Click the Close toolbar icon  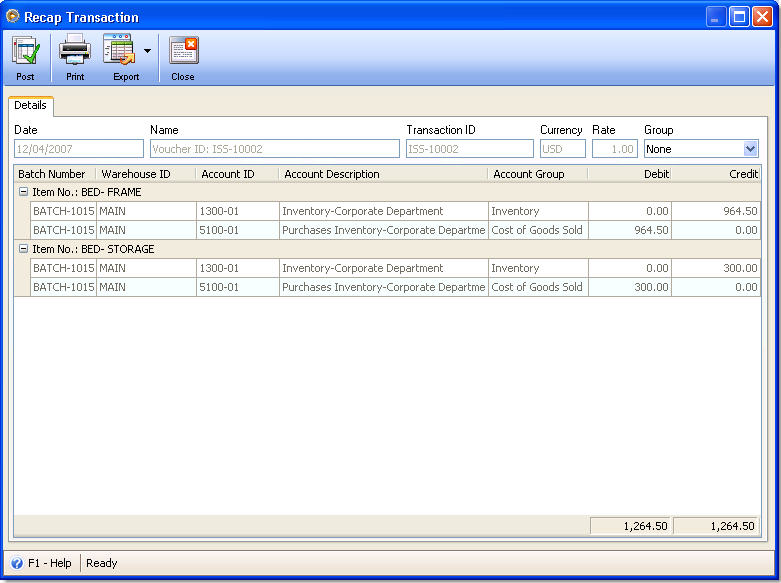(x=183, y=50)
